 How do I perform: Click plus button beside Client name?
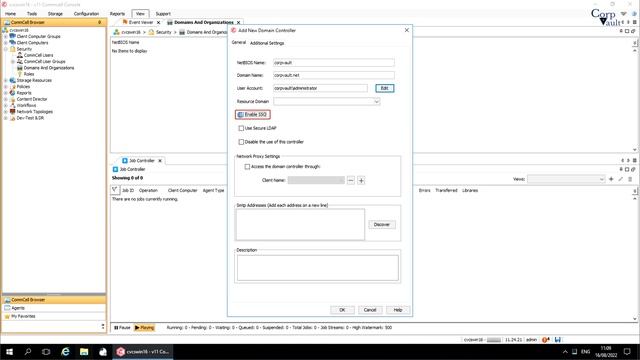click(361, 180)
